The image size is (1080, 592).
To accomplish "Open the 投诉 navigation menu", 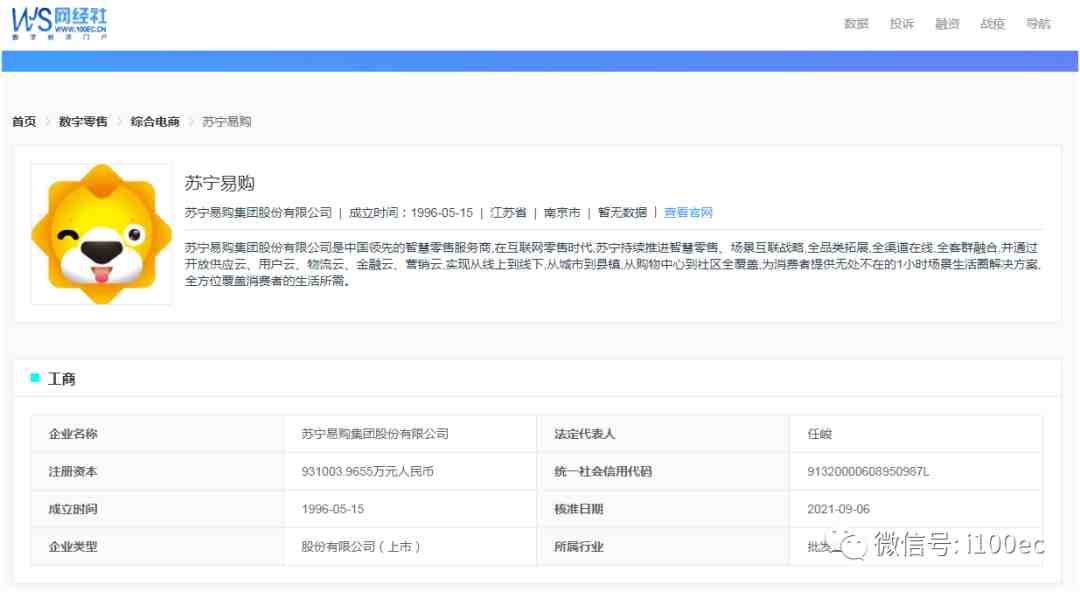I will click(x=902, y=24).
